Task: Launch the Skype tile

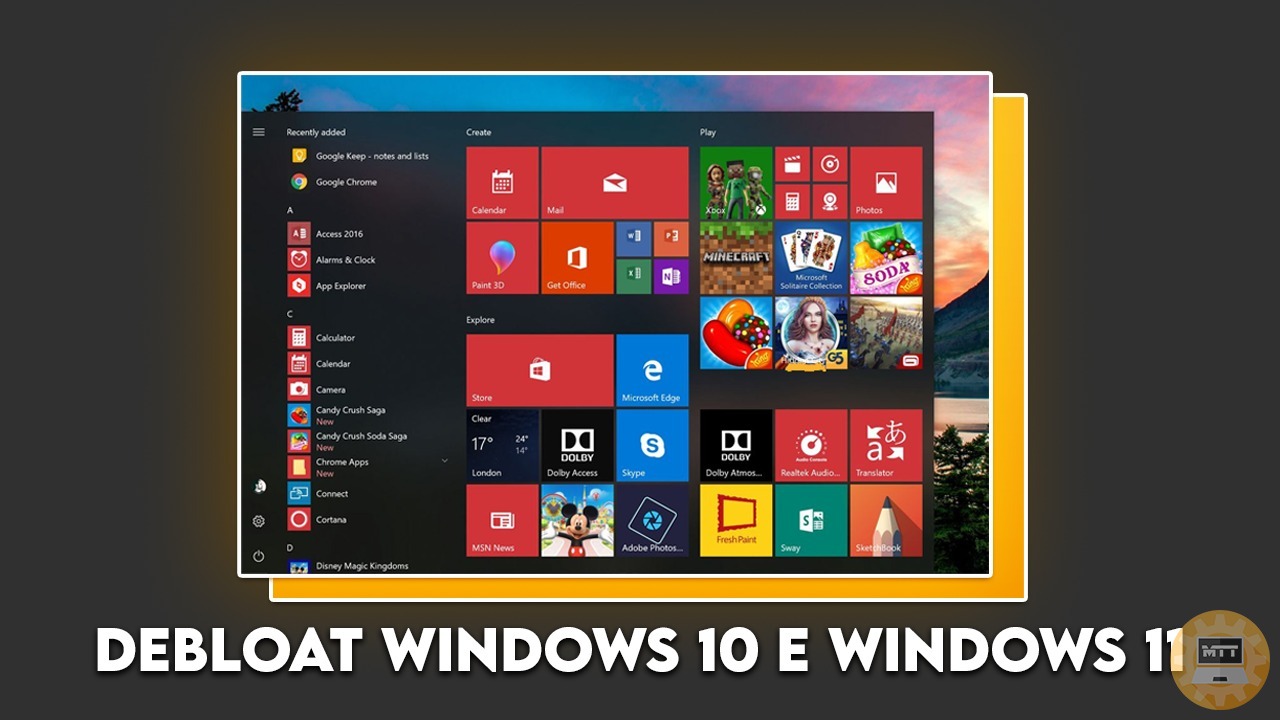Action: [653, 445]
